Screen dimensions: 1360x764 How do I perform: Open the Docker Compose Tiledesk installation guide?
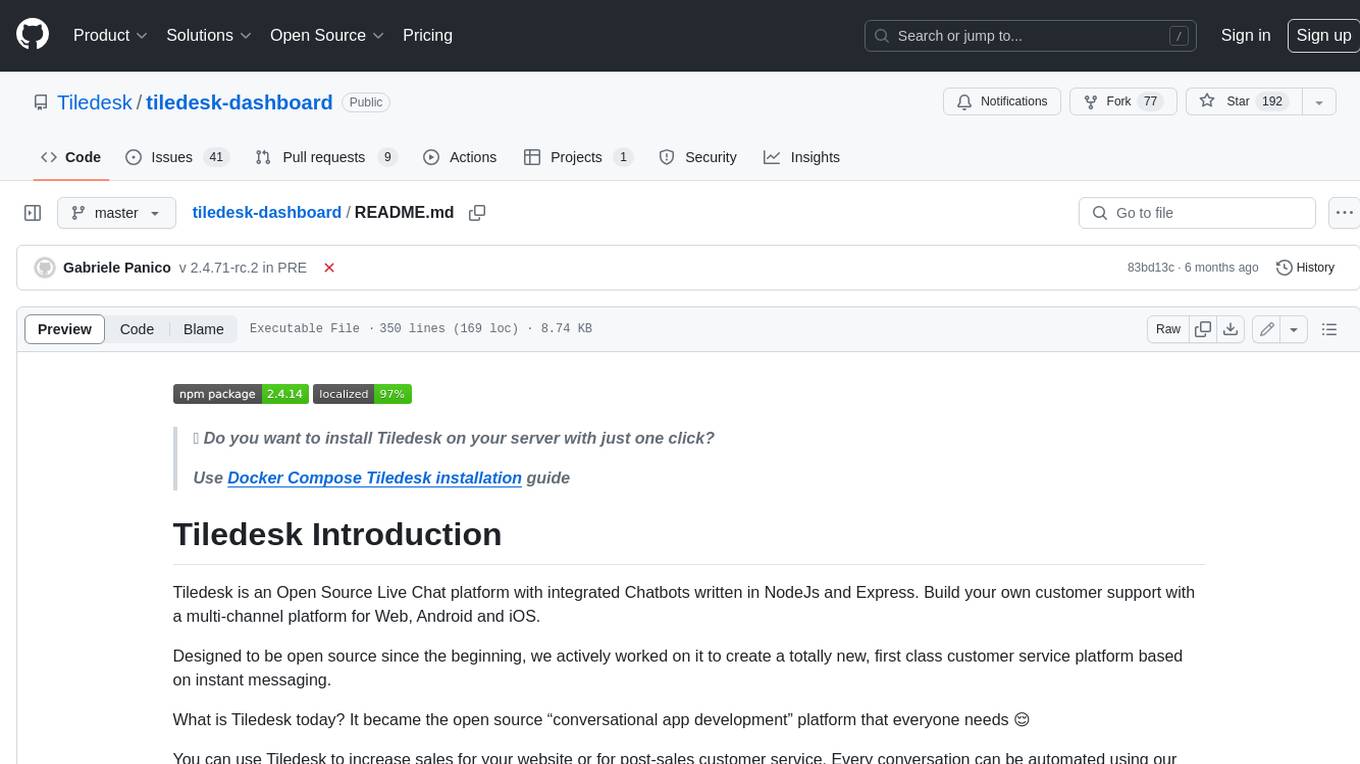tap(374, 478)
